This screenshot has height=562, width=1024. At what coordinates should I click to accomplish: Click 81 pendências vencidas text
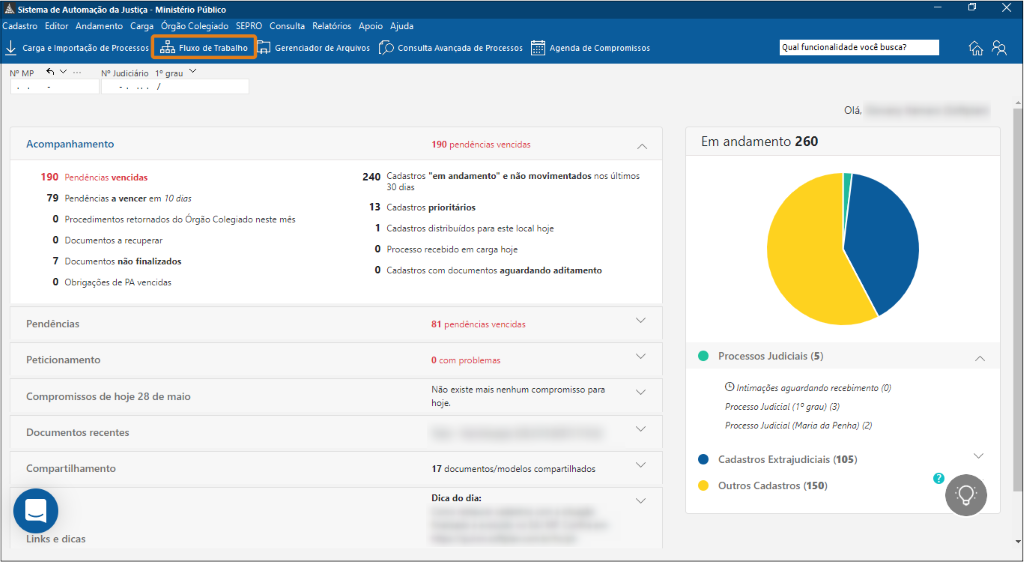point(478,324)
